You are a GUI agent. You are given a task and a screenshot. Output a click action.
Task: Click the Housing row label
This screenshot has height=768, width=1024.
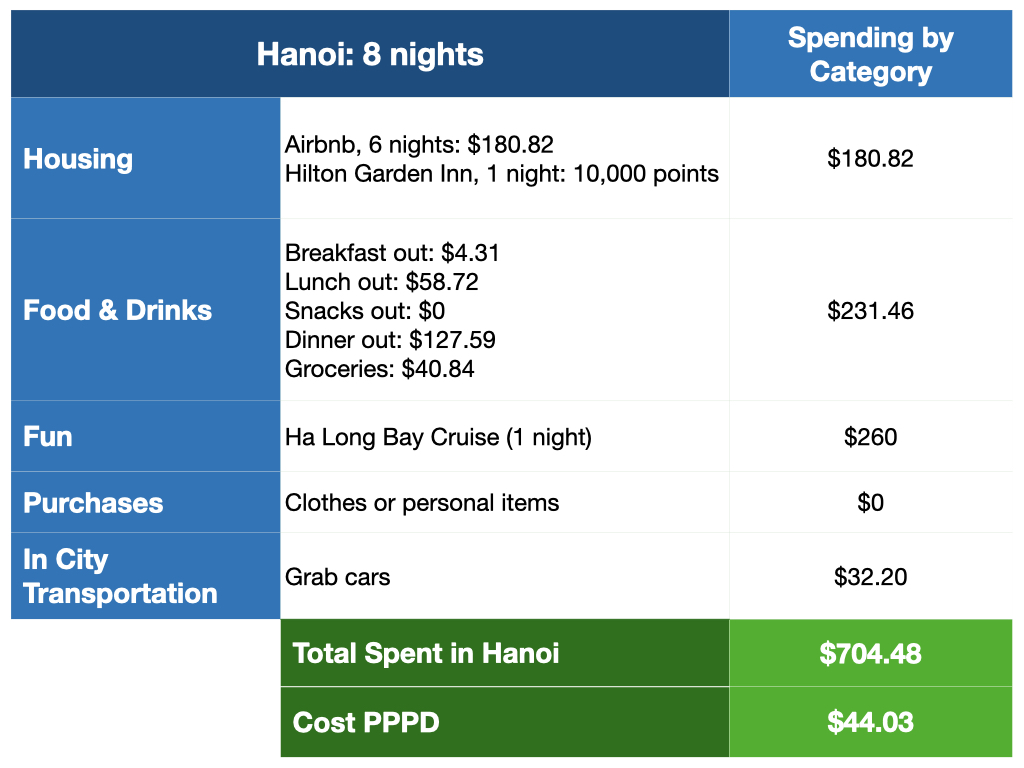pos(78,159)
